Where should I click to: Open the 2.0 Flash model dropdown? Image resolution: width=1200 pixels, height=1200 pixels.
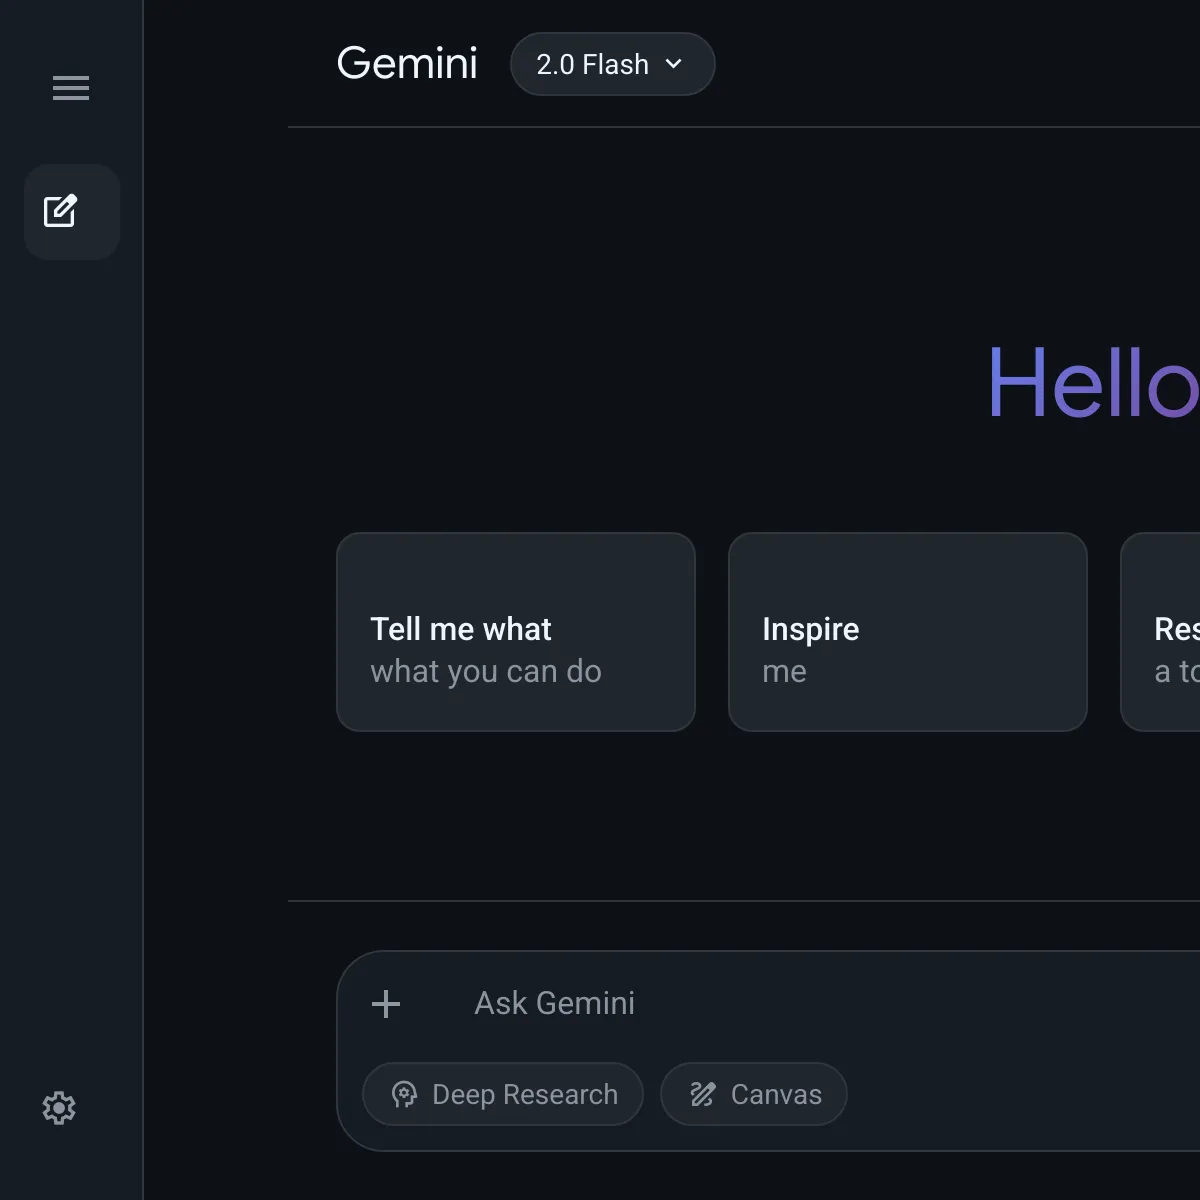tap(613, 64)
